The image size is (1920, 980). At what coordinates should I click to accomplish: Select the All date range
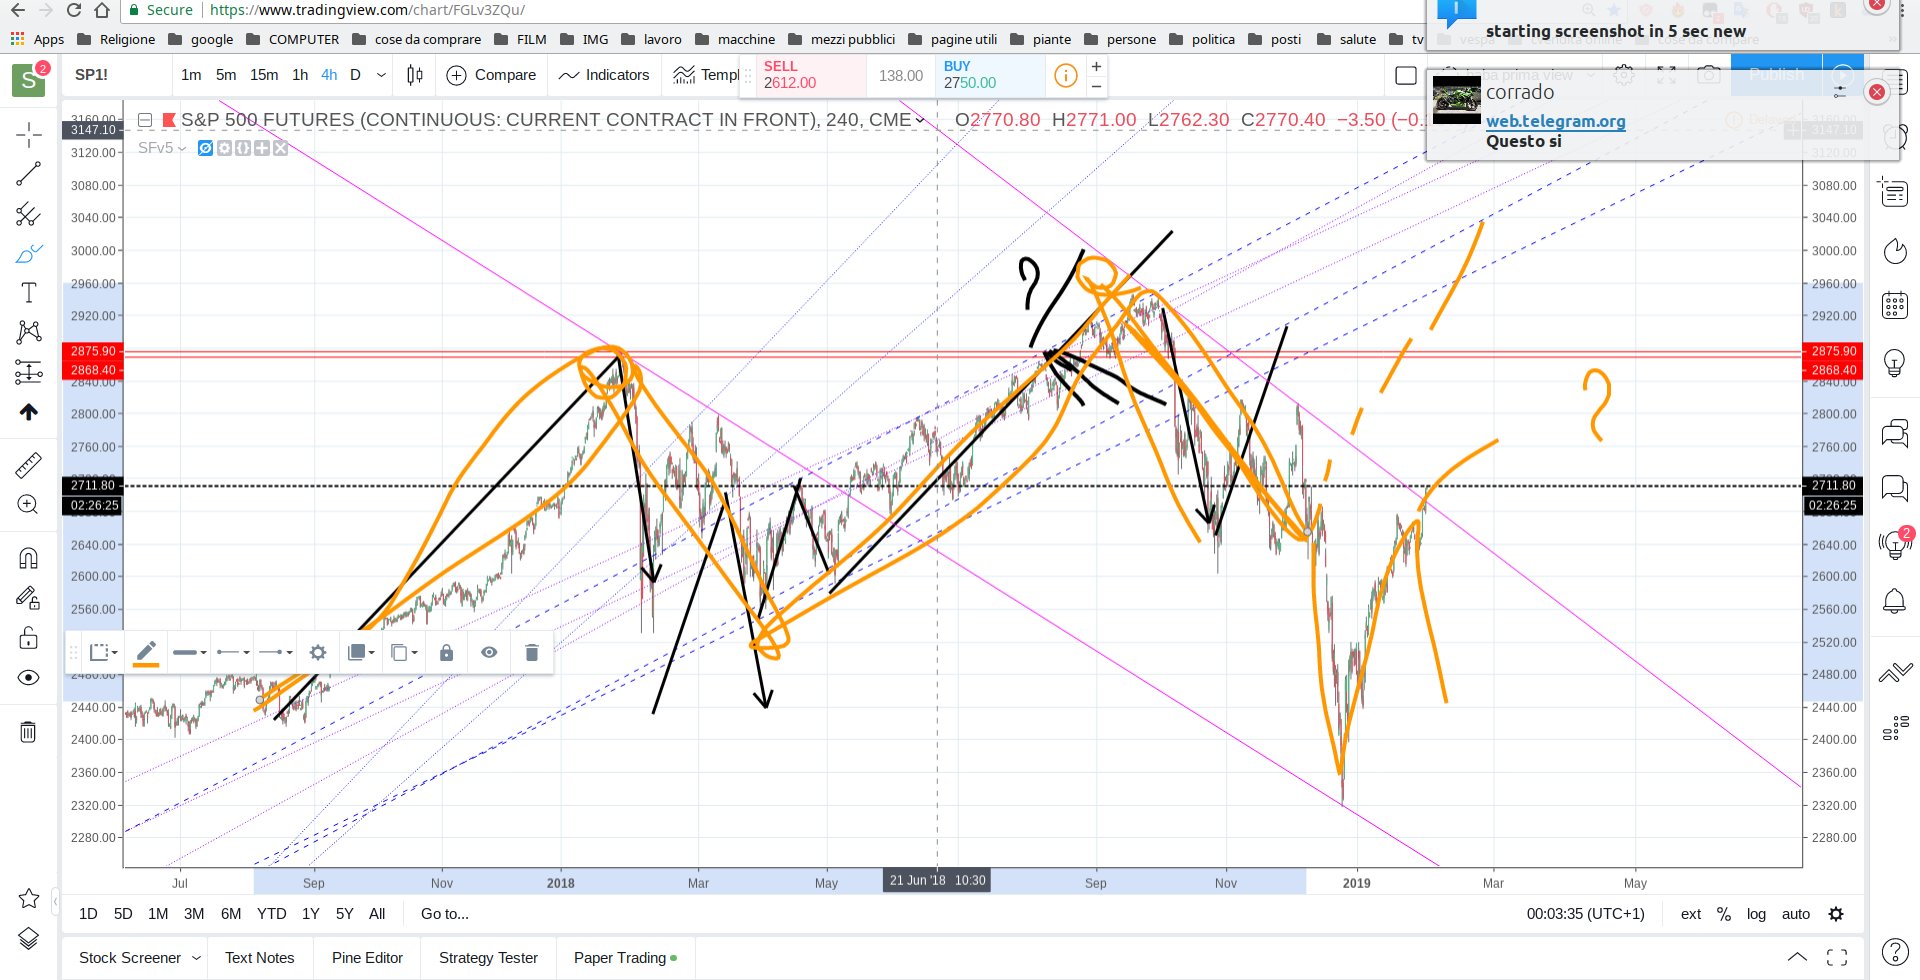[377, 914]
